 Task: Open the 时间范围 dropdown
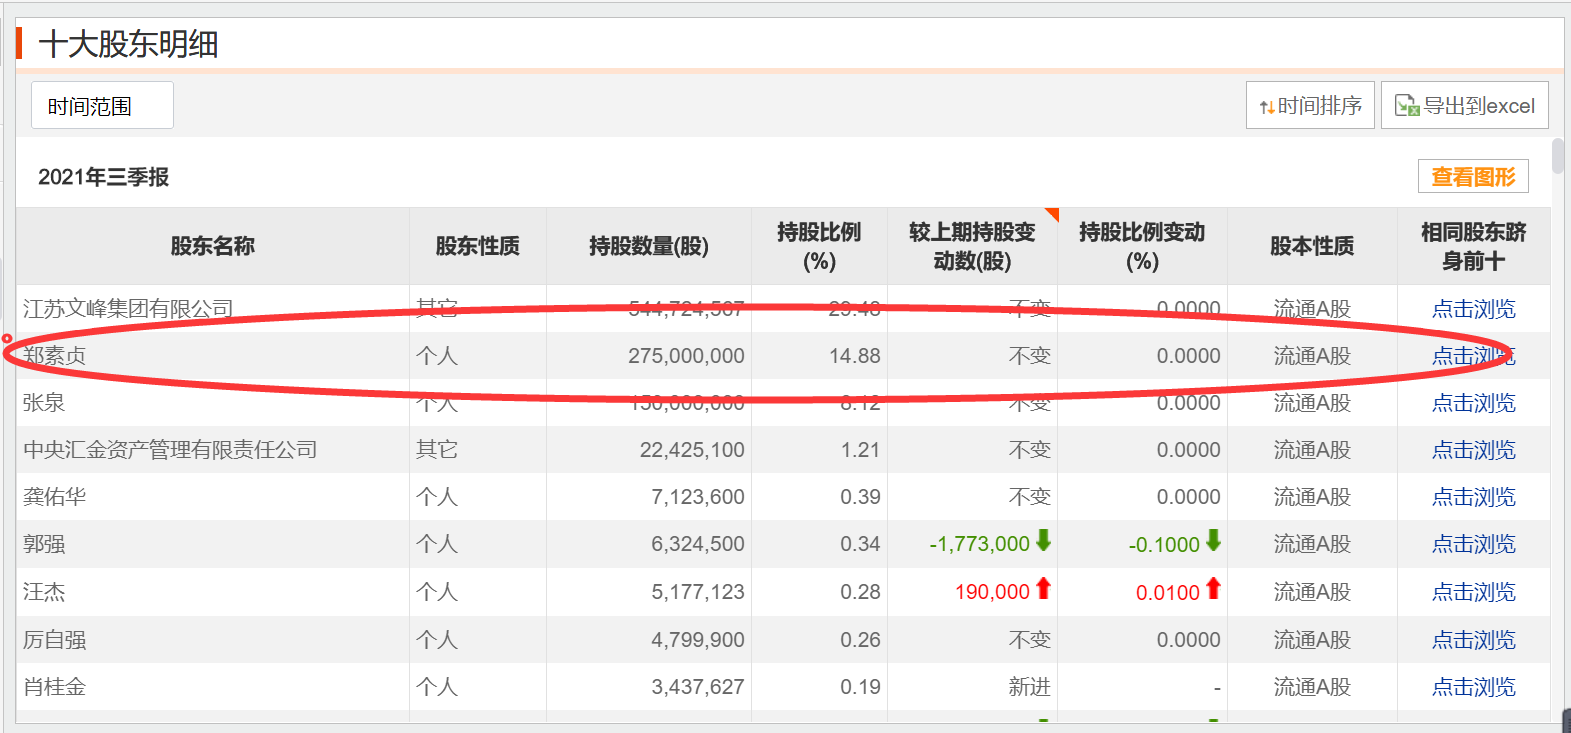pyautogui.click(x=102, y=106)
